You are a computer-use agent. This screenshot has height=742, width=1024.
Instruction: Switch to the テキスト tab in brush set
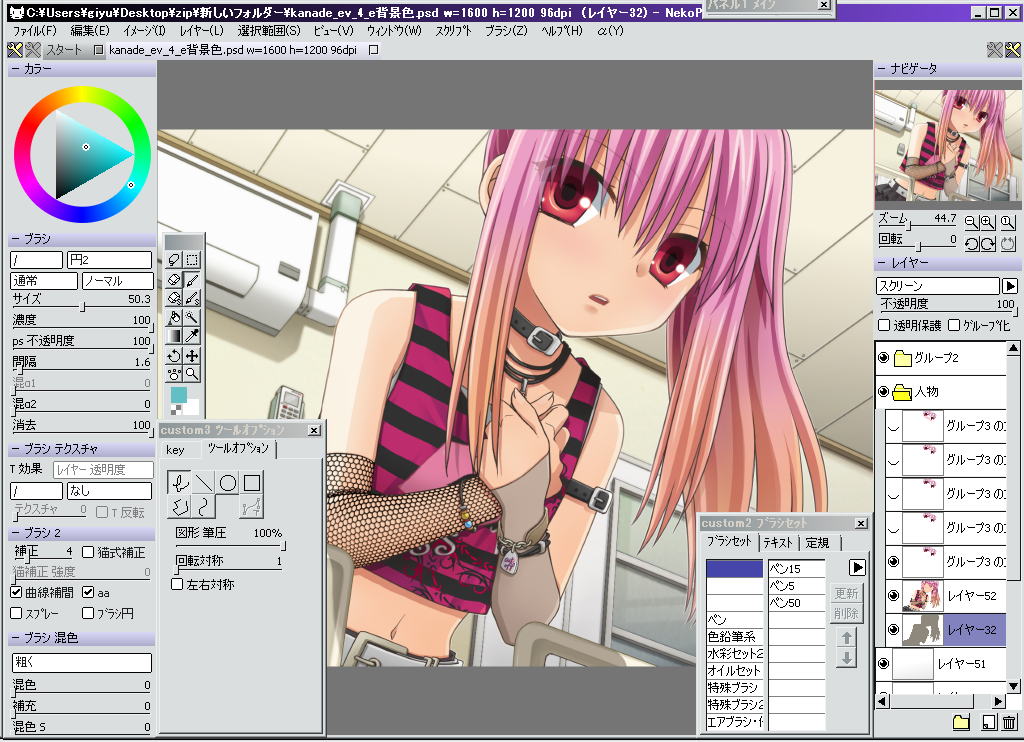click(x=780, y=542)
